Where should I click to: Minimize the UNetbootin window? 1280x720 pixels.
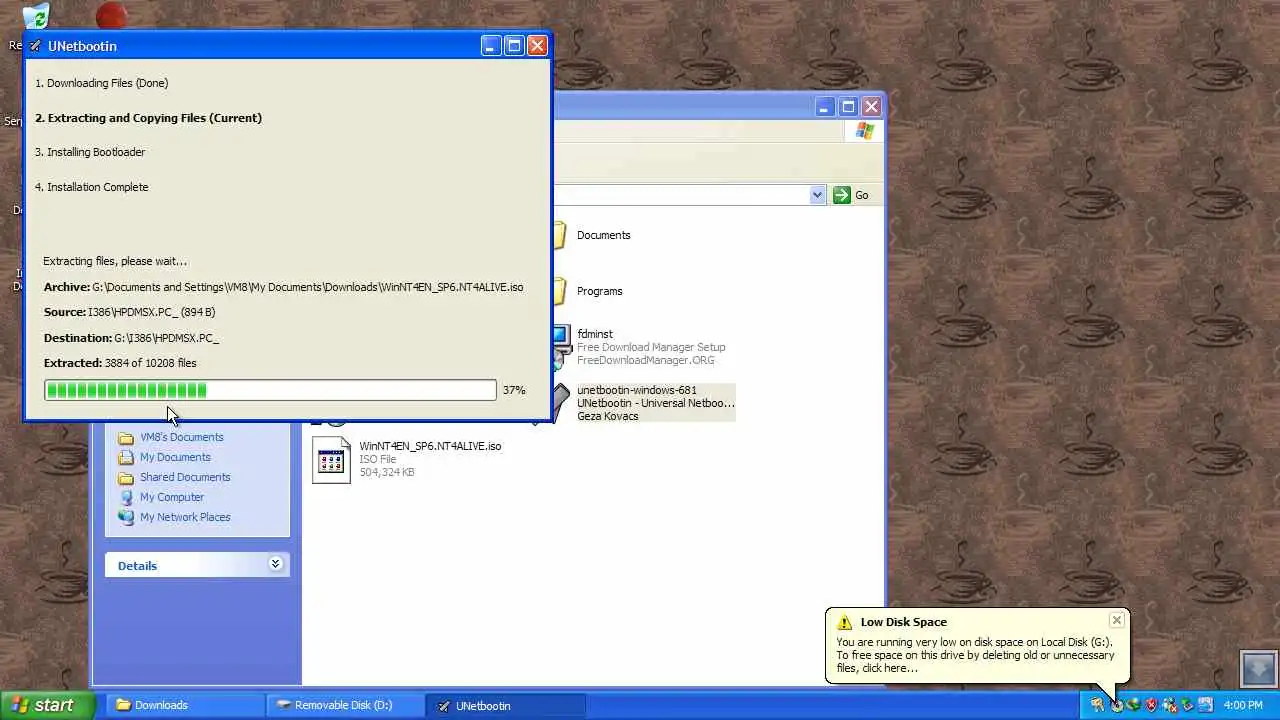click(x=490, y=46)
